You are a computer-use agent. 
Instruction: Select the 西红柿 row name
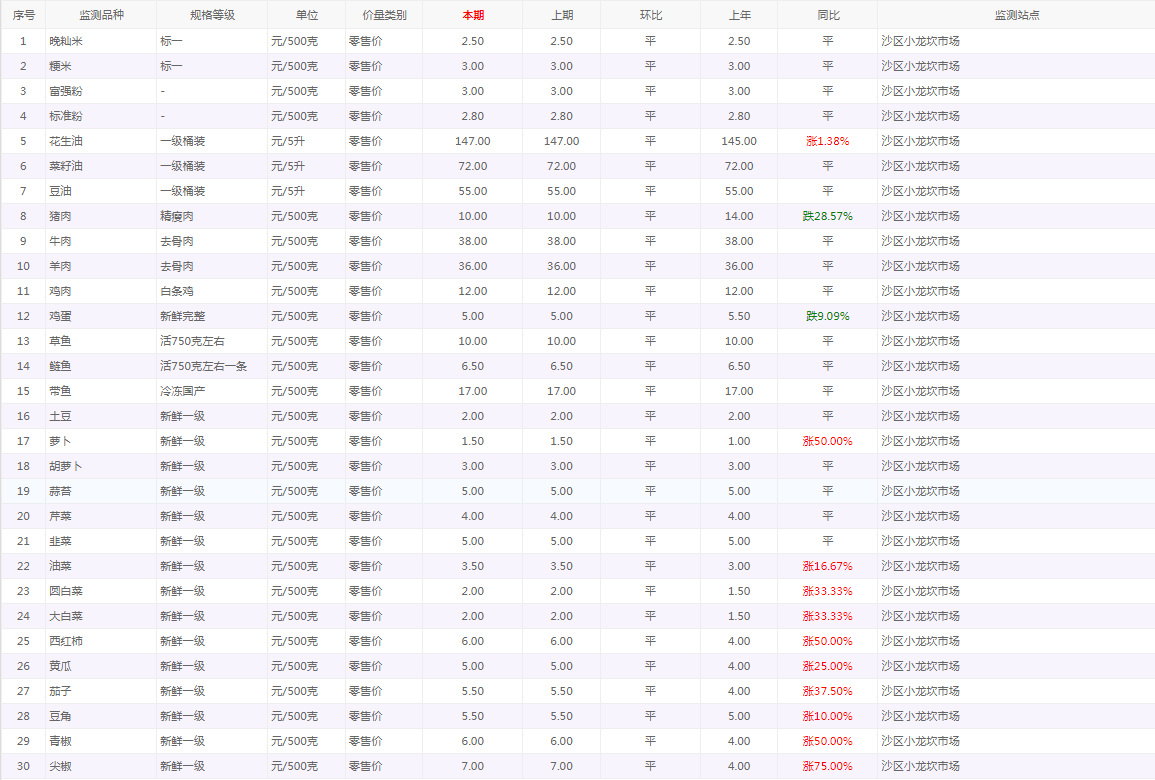point(66,641)
